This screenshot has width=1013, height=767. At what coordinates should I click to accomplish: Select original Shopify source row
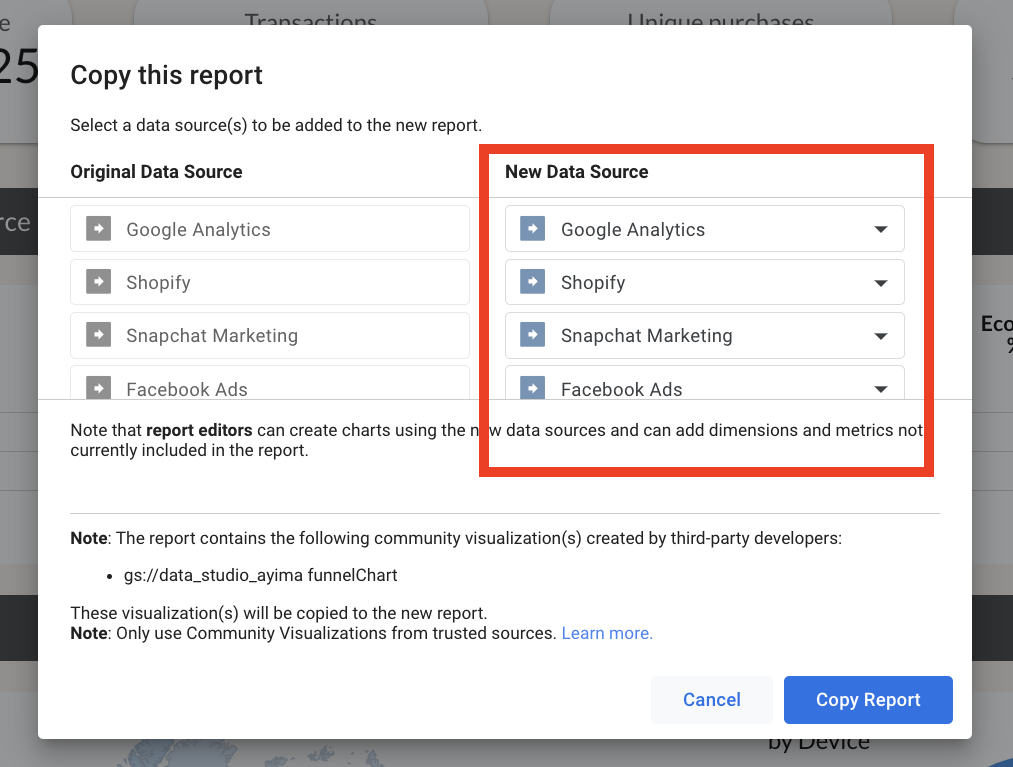pyautogui.click(x=270, y=282)
